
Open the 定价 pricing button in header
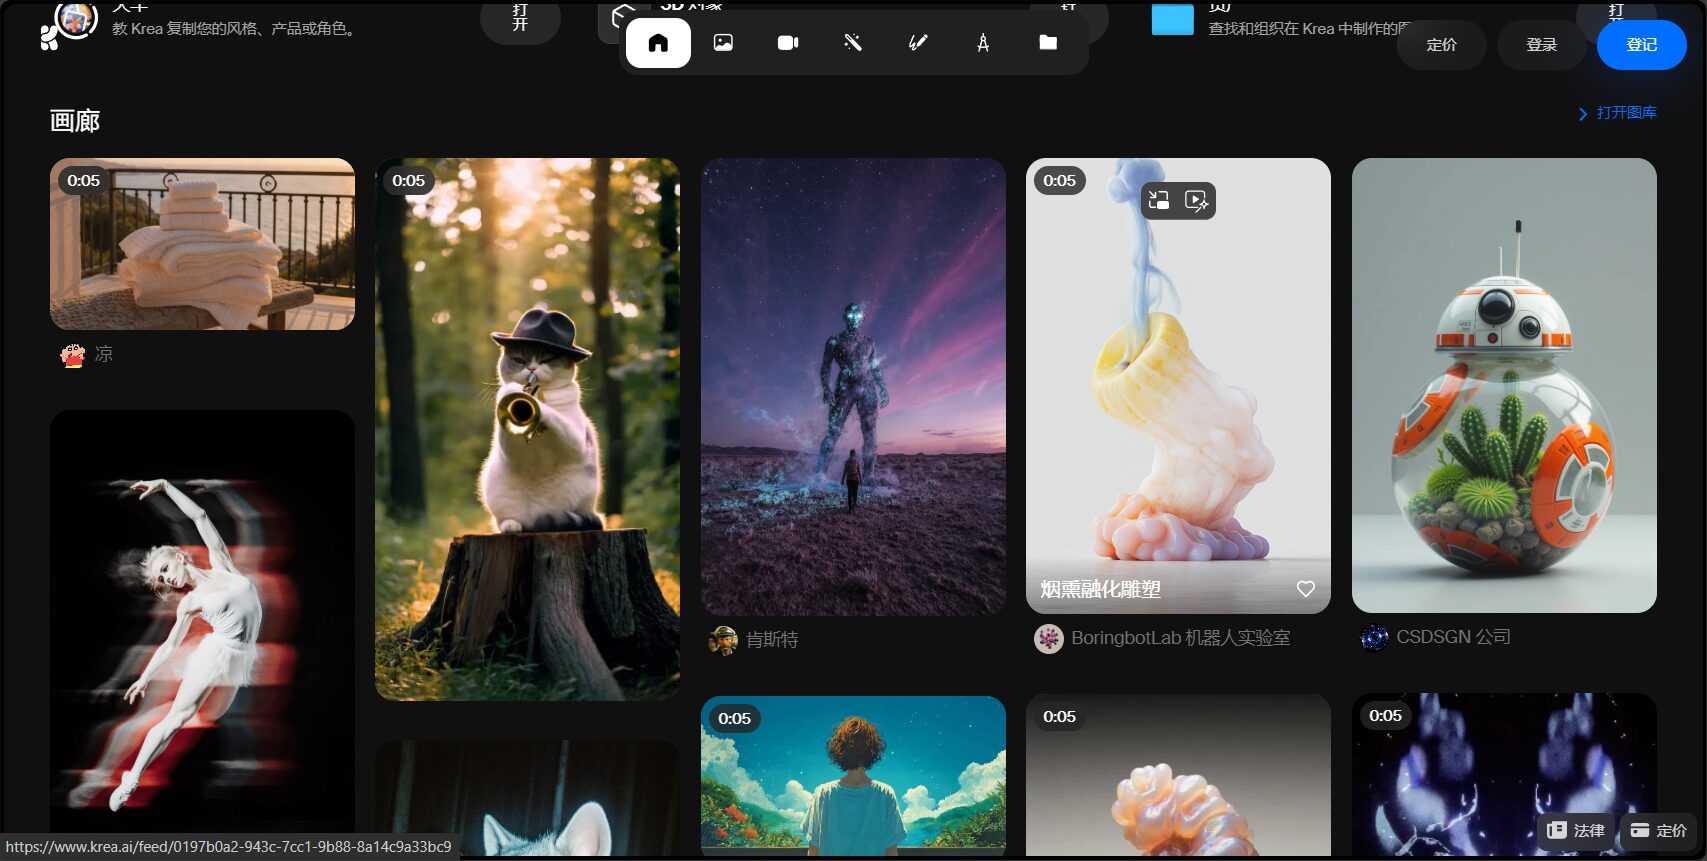(1441, 45)
